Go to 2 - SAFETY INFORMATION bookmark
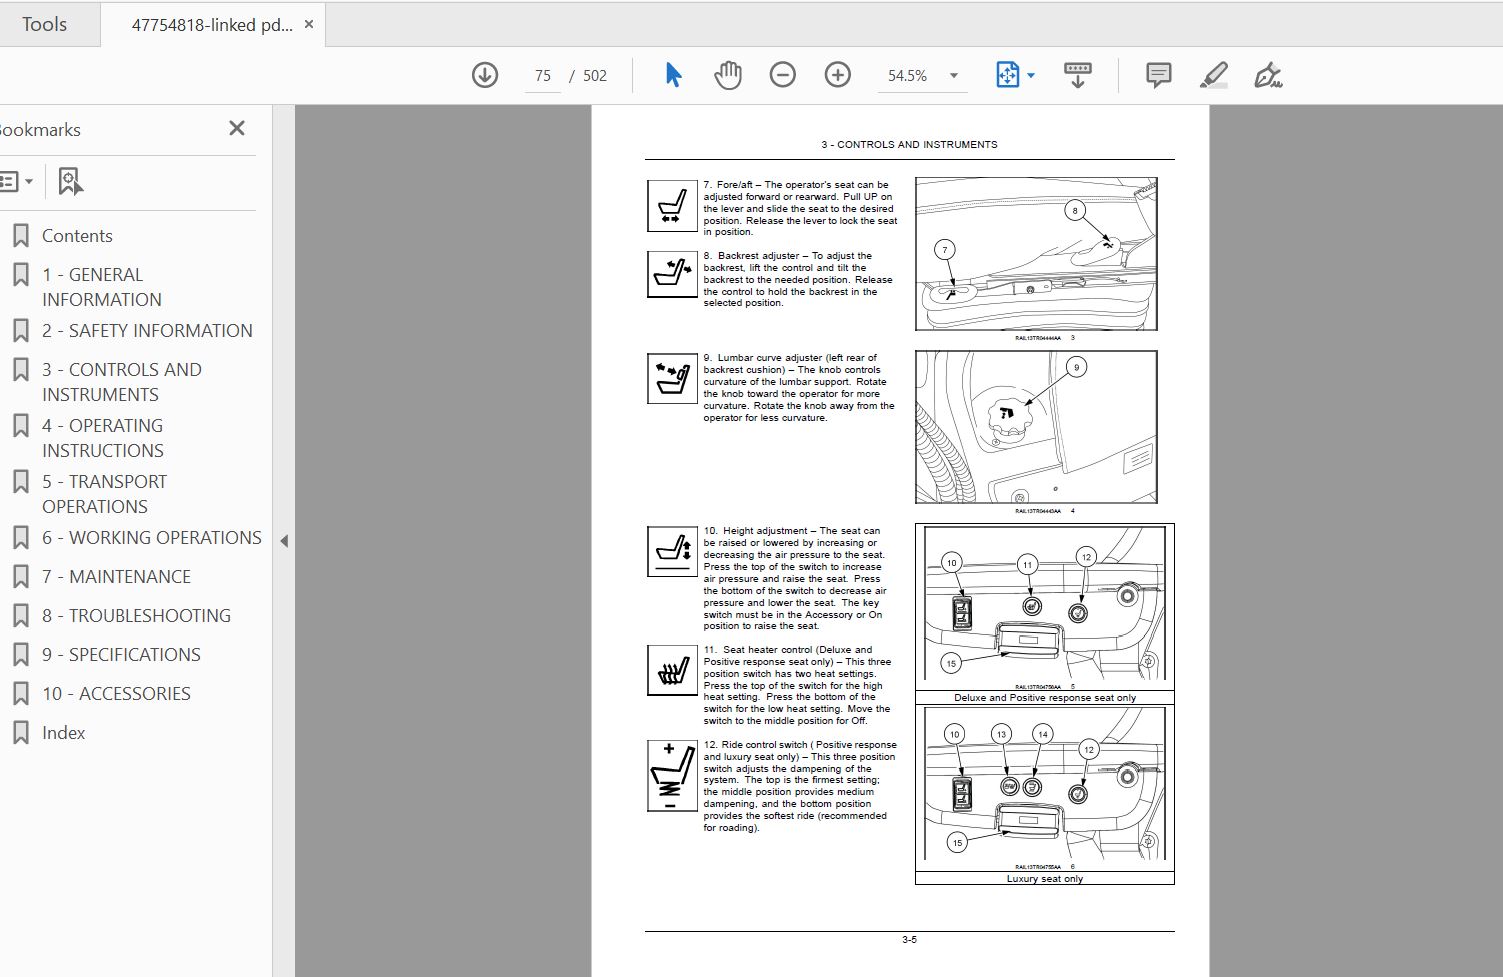Screen dimensions: 1503x977 click(147, 331)
